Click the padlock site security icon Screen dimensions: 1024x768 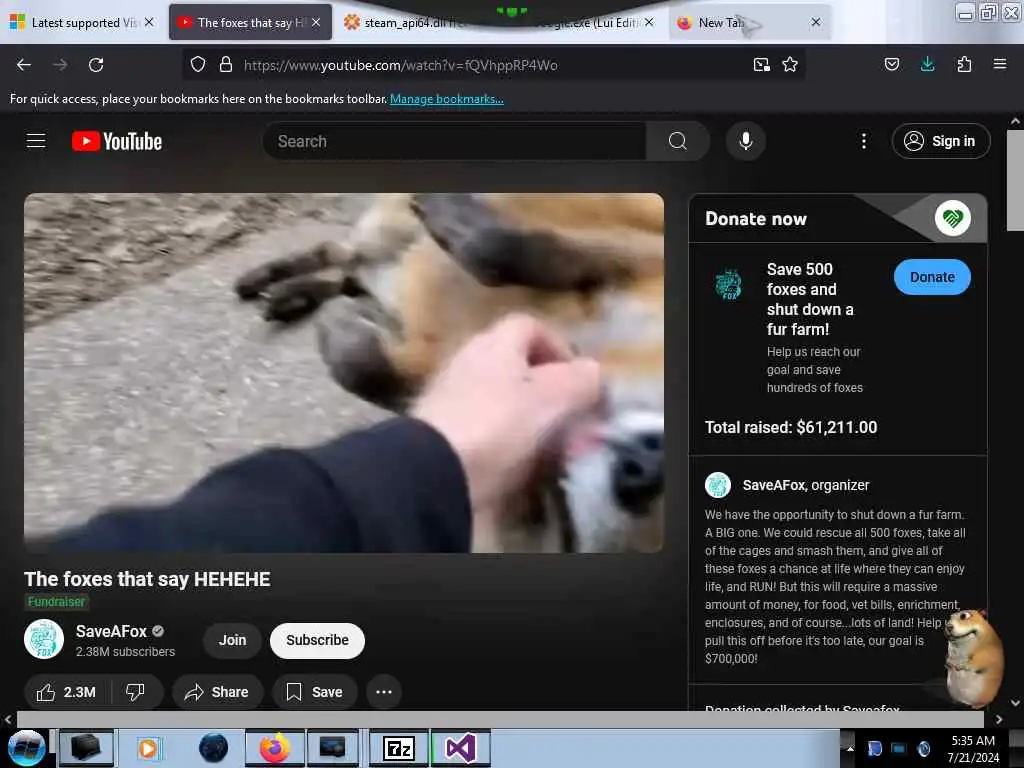pos(226,65)
